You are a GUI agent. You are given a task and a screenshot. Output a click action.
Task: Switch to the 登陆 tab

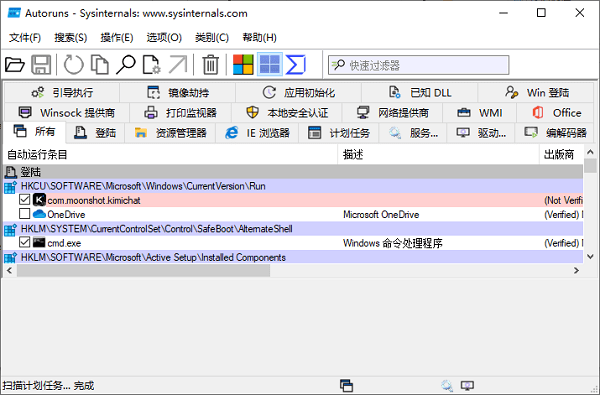point(95,133)
